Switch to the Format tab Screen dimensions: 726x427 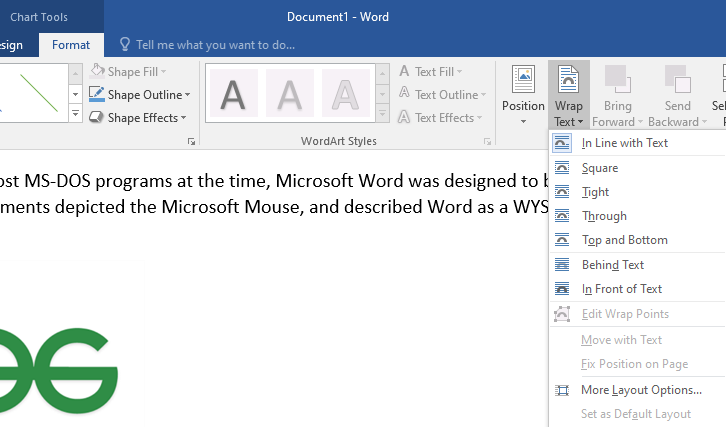[70, 45]
